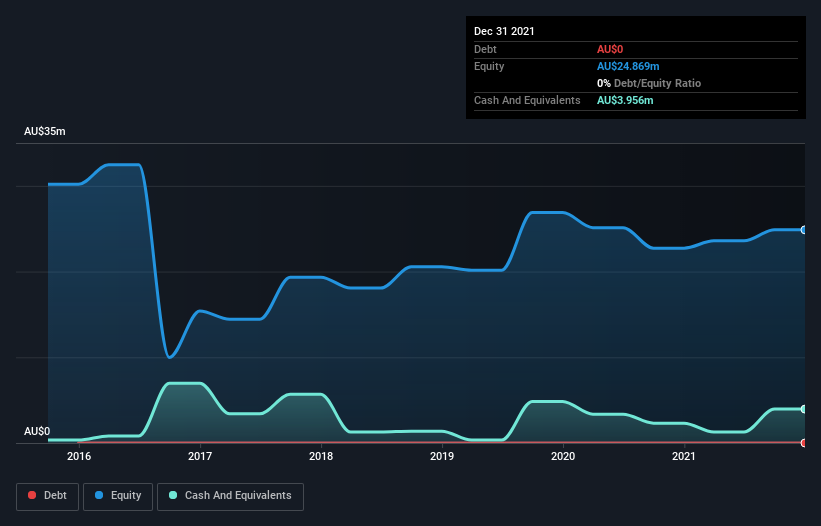Click the AU$3.956m cash value in tooltip

click(x=625, y=100)
